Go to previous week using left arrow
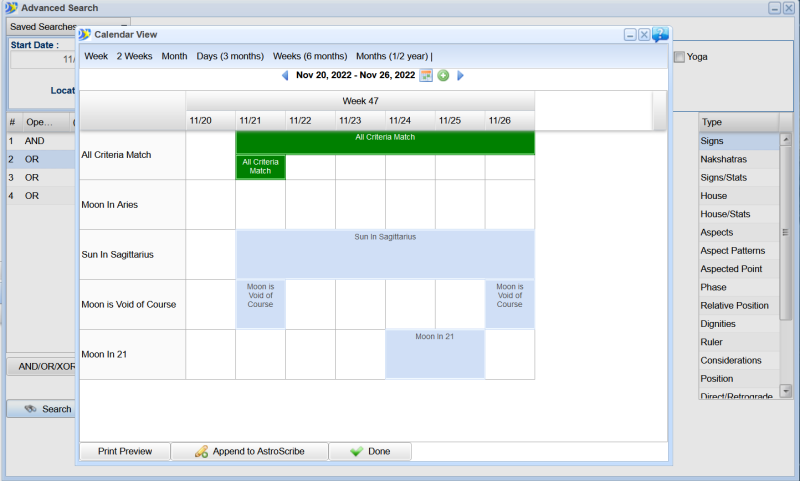800x481 pixels. pyautogui.click(x=285, y=75)
